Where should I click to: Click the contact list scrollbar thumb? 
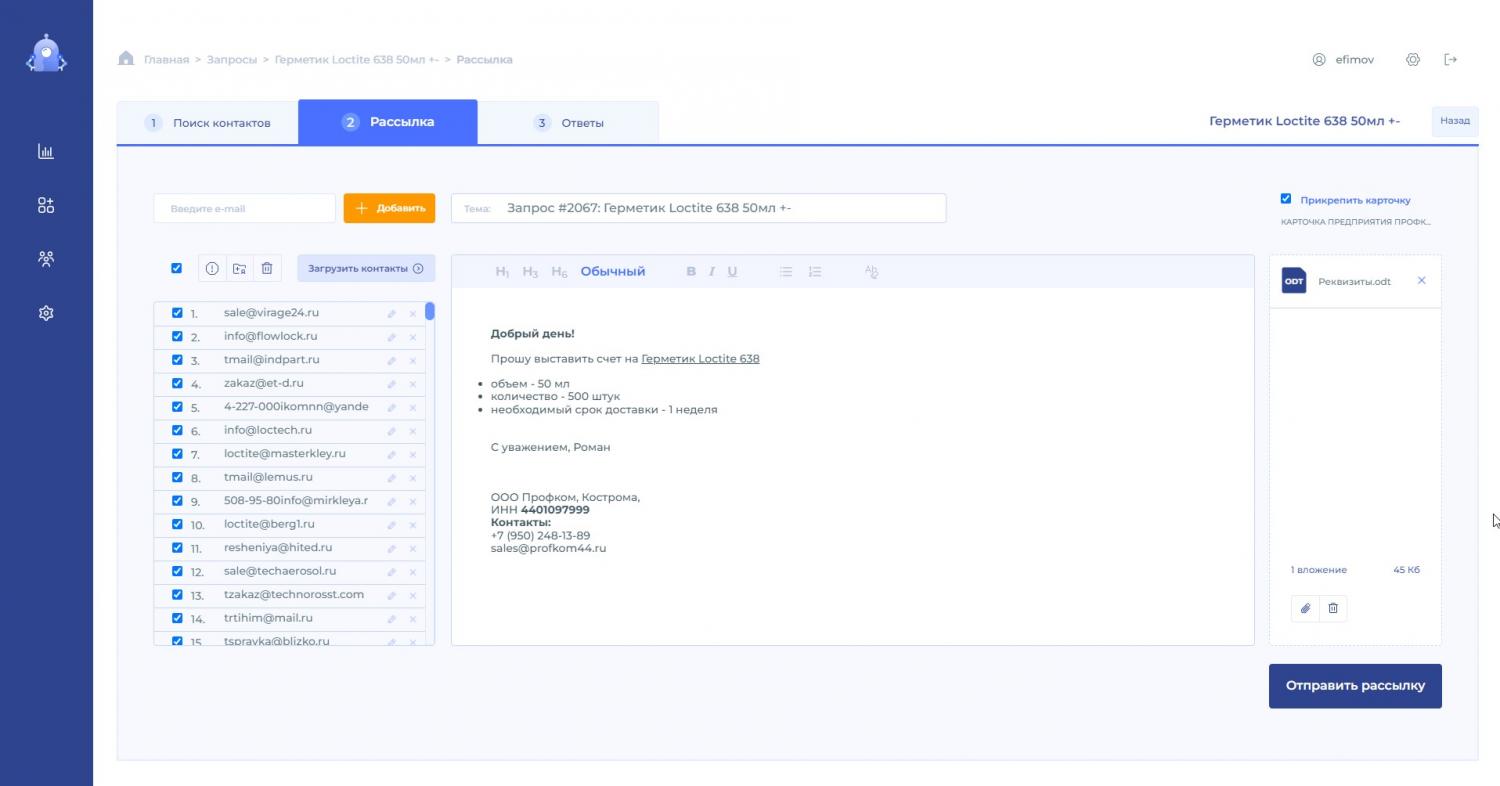point(430,311)
